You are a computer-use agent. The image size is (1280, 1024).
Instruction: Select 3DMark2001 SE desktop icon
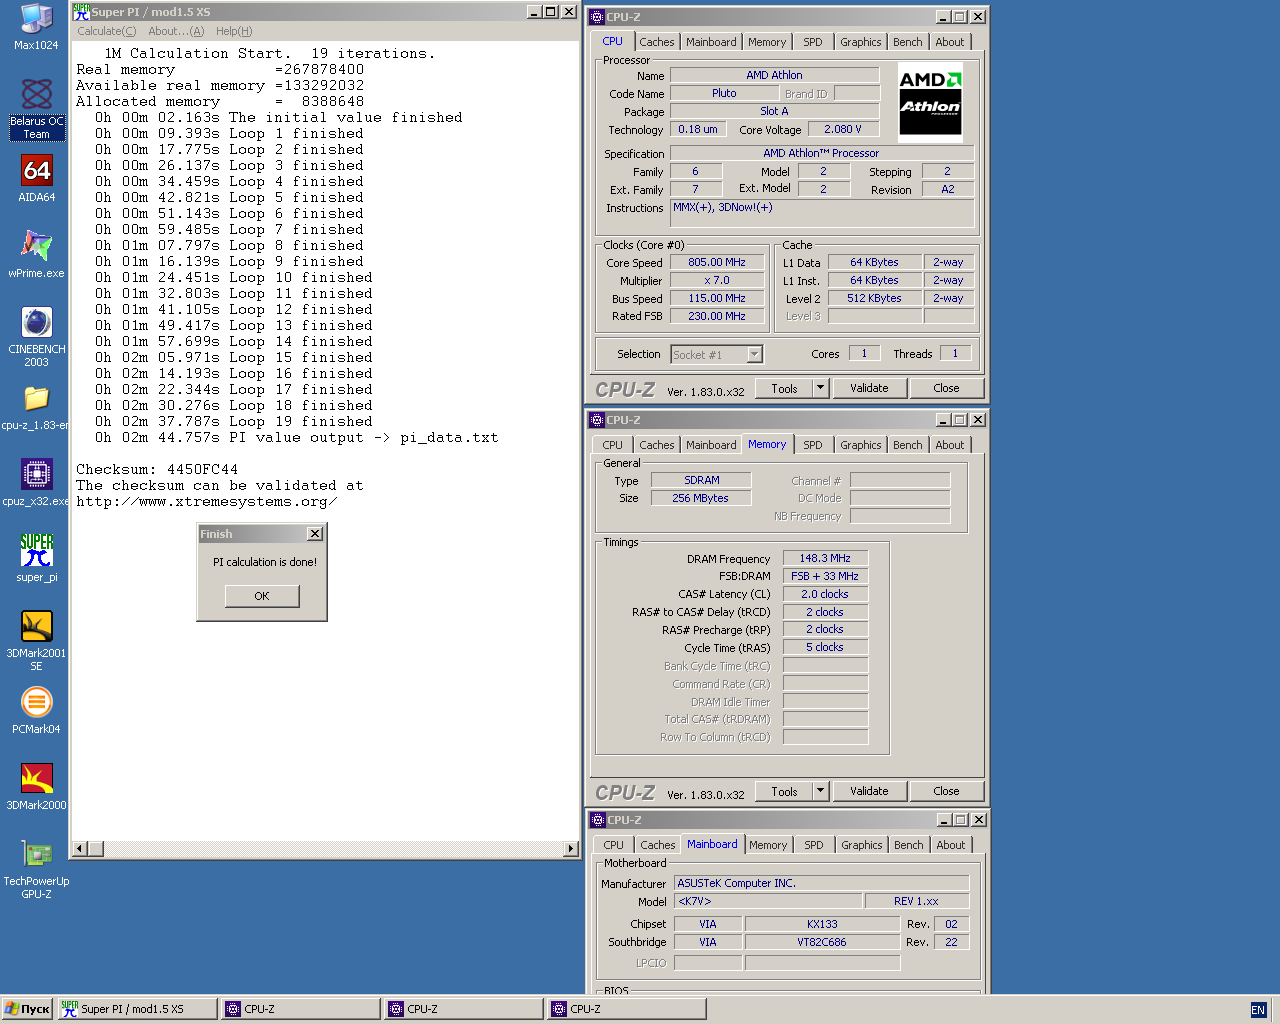pos(36,640)
